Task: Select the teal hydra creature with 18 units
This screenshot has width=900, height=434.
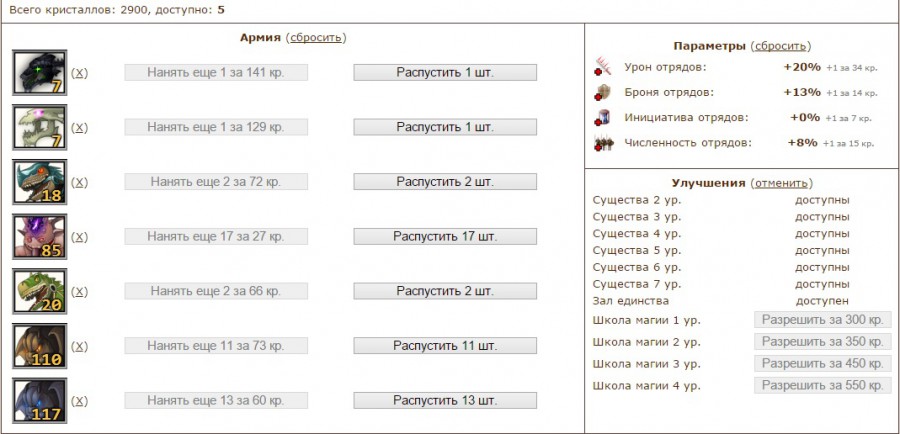Action: (x=39, y=182)
